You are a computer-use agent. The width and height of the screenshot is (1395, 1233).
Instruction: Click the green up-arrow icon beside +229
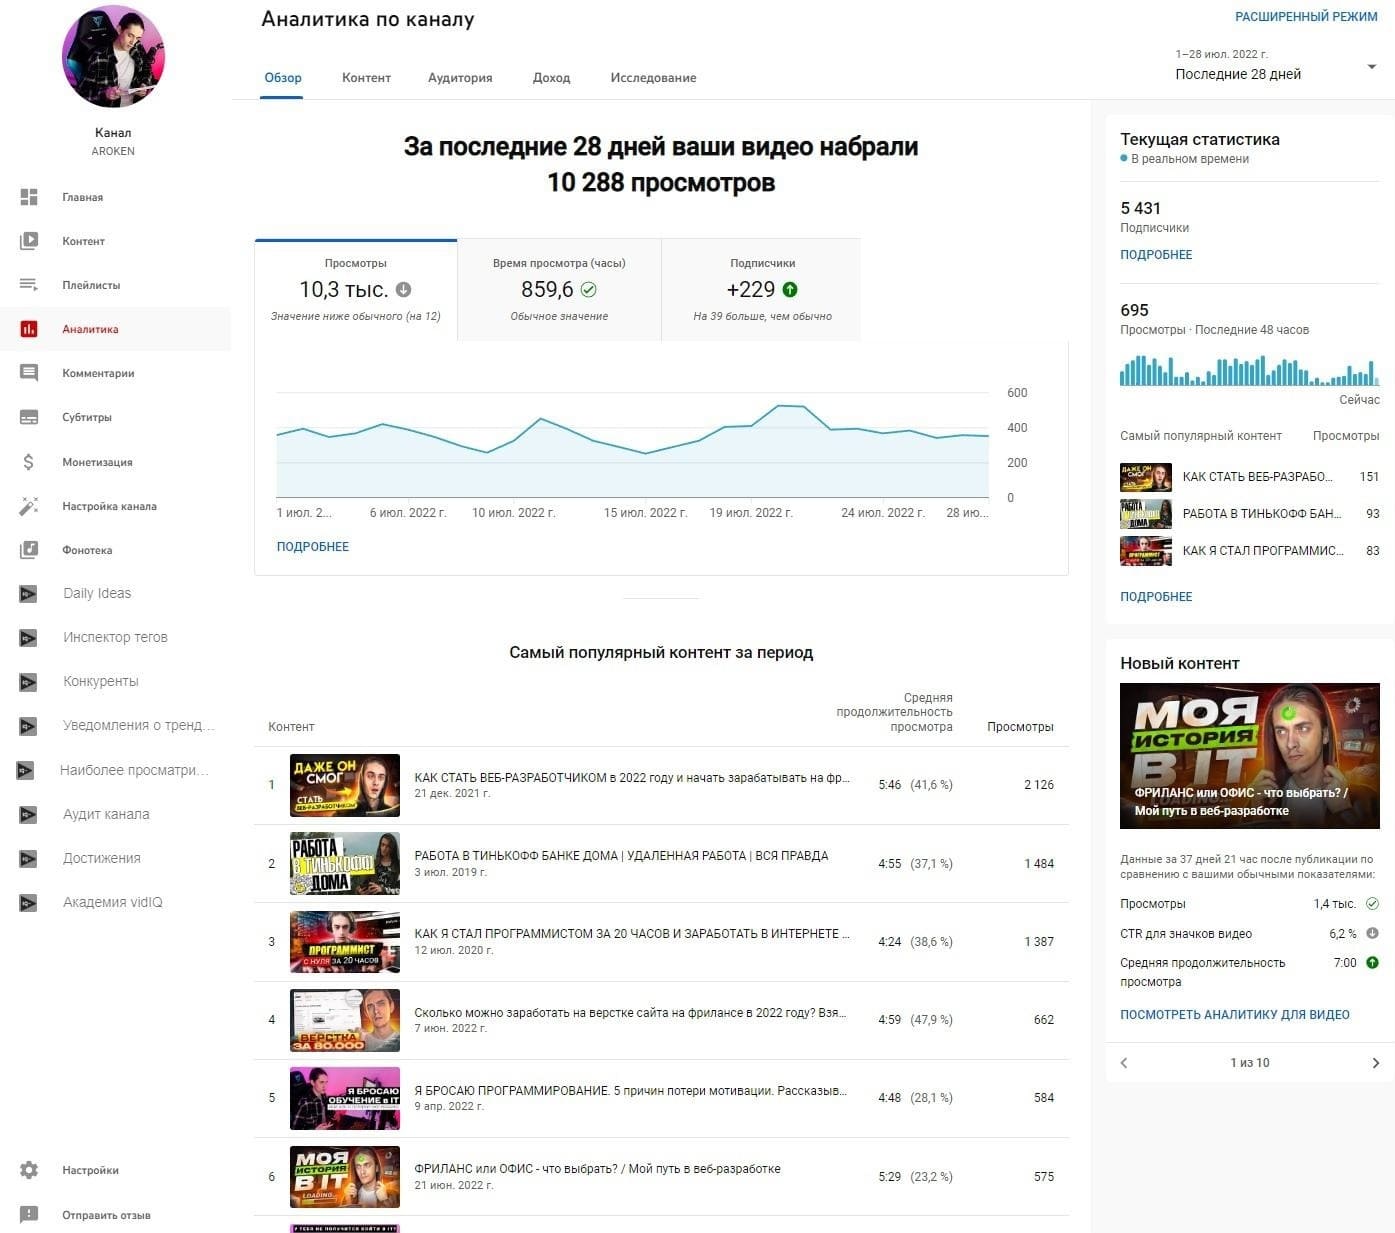click(790, 289)
